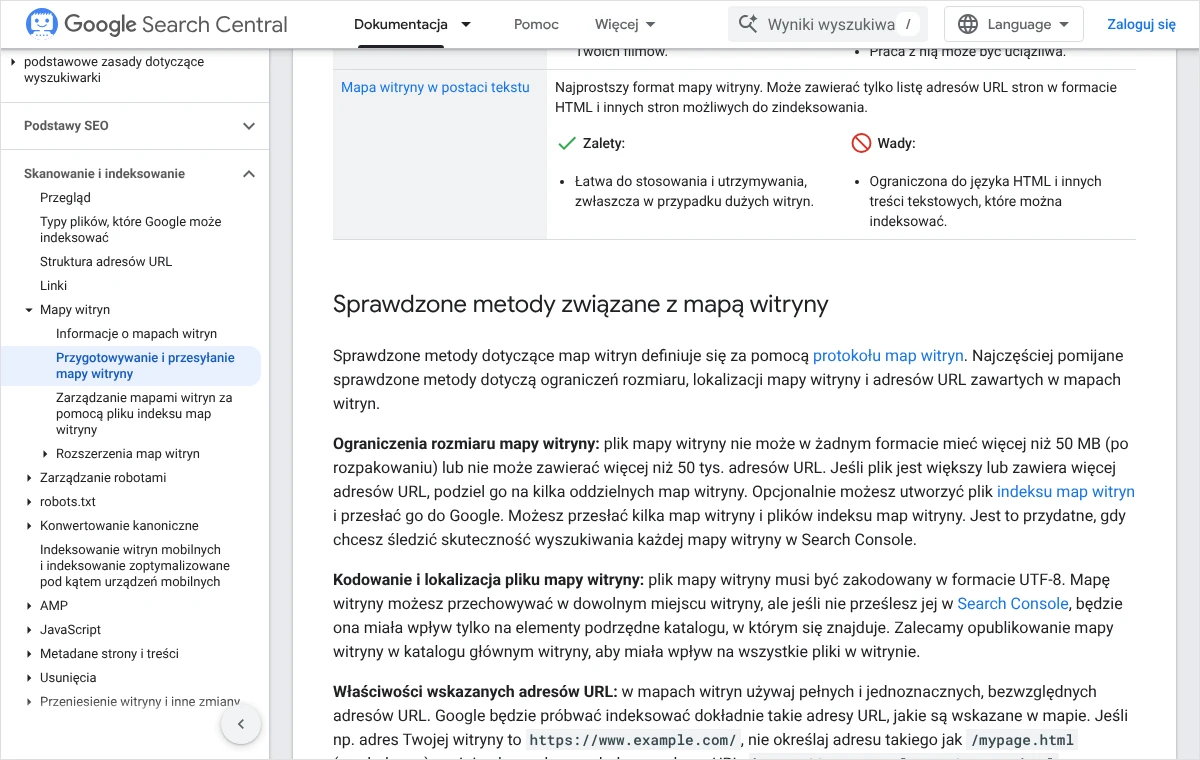Open the Language dropdown

(1014, 24)
